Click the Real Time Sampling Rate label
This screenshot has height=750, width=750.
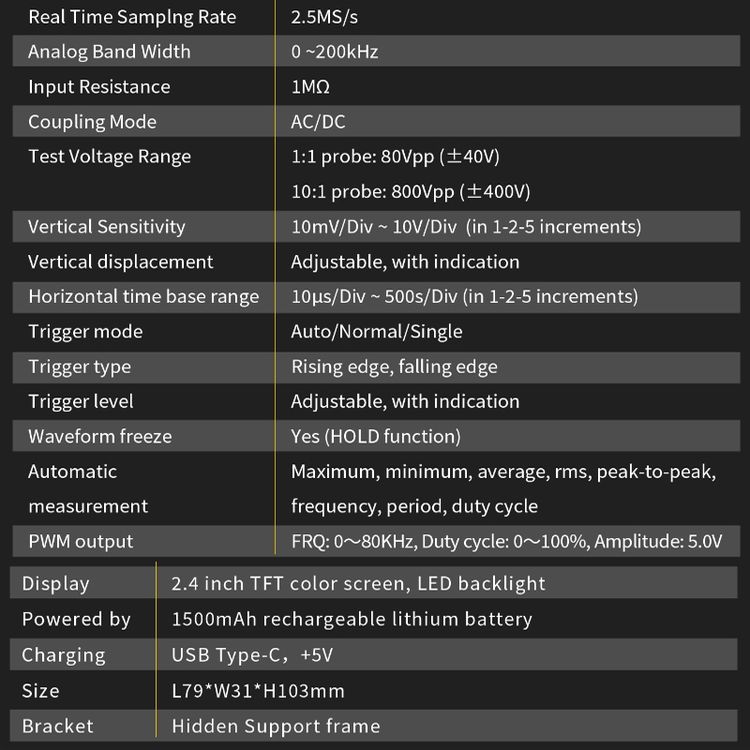(132, 17)
